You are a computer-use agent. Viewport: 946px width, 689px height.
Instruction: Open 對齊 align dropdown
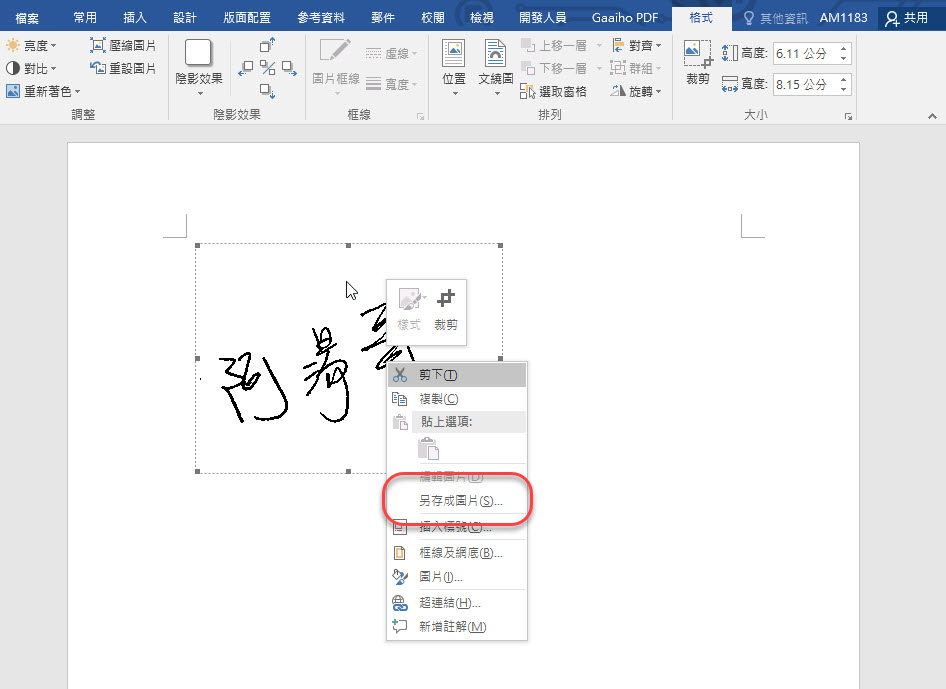pyautogui.click(x=636, y=45)
